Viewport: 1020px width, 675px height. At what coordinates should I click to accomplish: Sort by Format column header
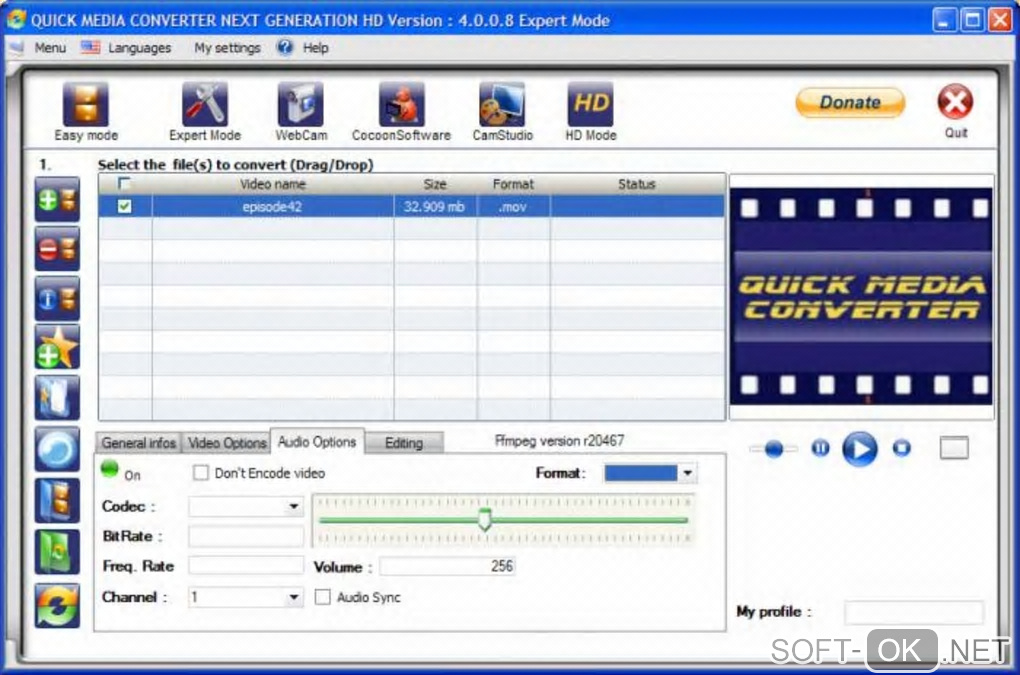point(513,184)
